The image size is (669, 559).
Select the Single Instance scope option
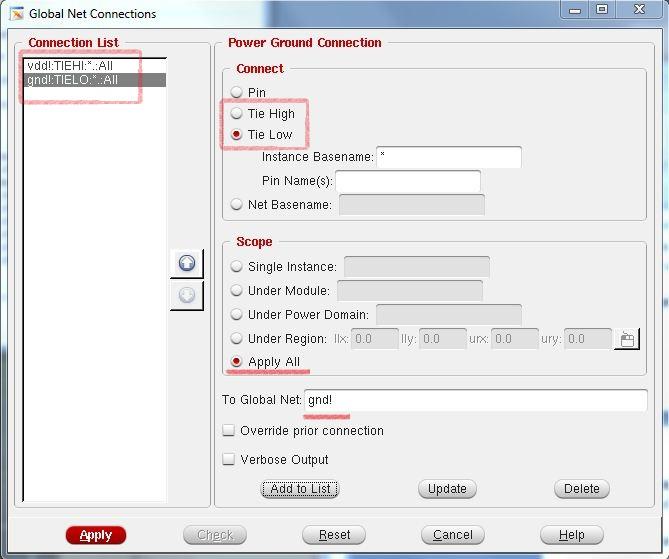pyautogui.click(x=237, y=267)
